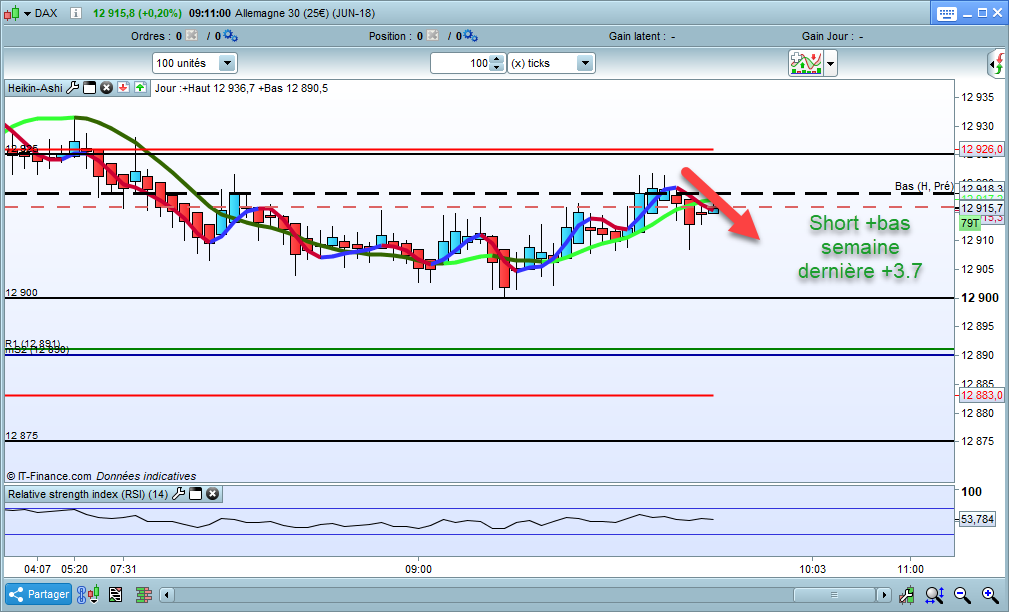Image resolution: width=1009 pixels, height=612 pixels.
Task: Click auto-fit zoom magnifier with arrows
Action: click(934, 595)
